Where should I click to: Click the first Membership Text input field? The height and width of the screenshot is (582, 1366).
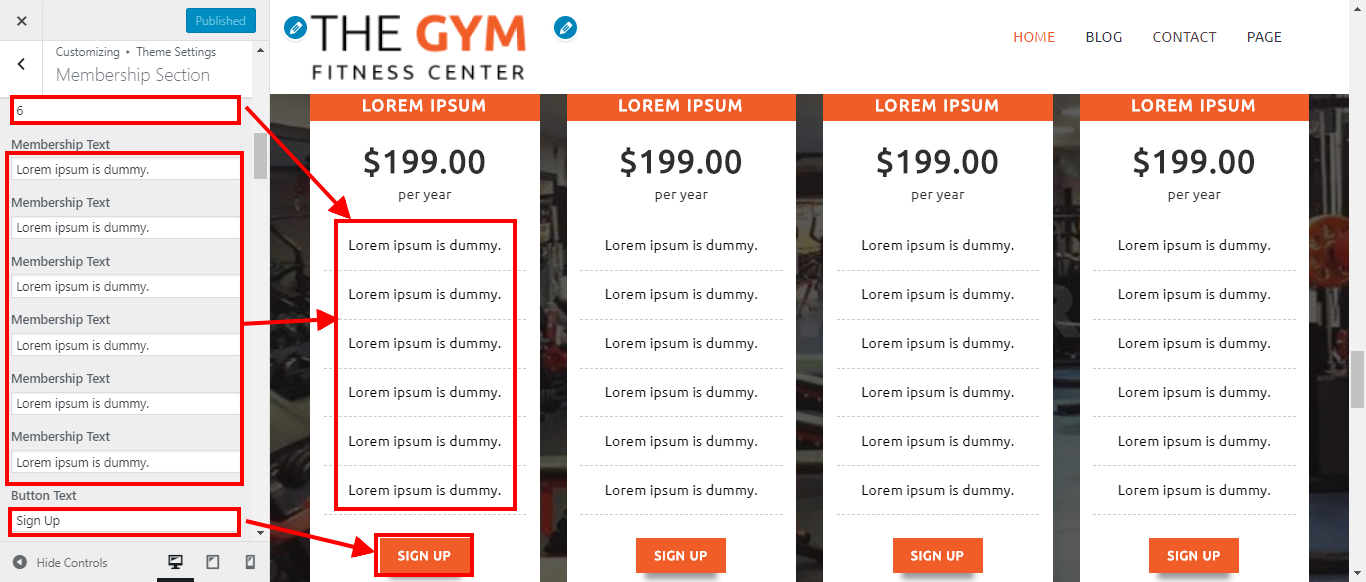click(x=125, y=170)
